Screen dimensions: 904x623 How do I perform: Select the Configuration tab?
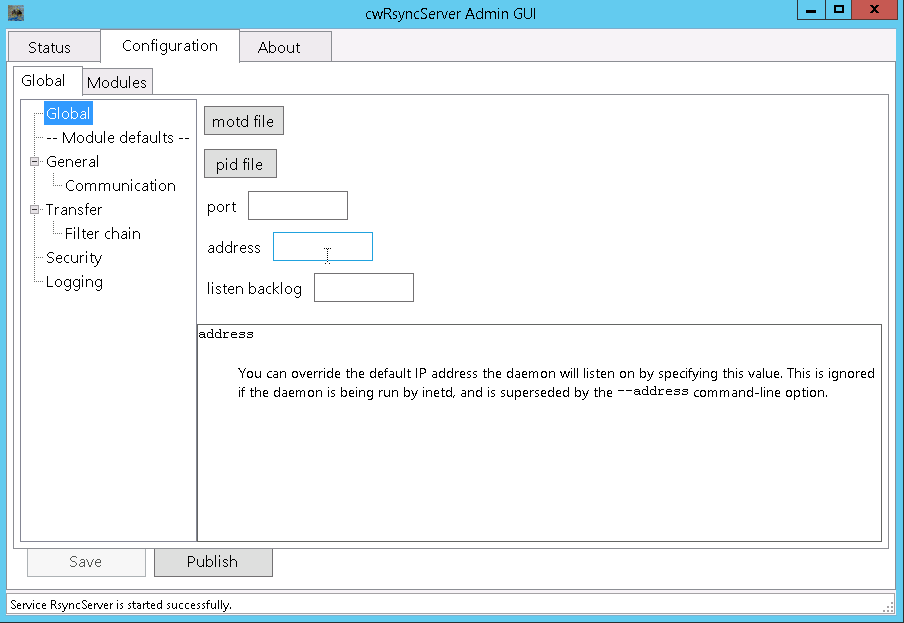(168, 45)
